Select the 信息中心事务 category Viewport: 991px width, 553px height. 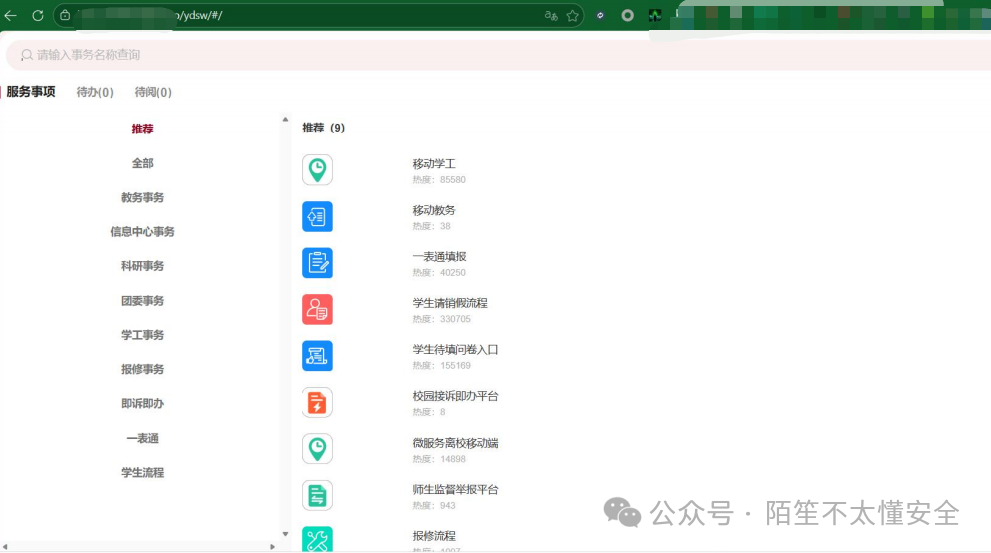pos(142,231)
